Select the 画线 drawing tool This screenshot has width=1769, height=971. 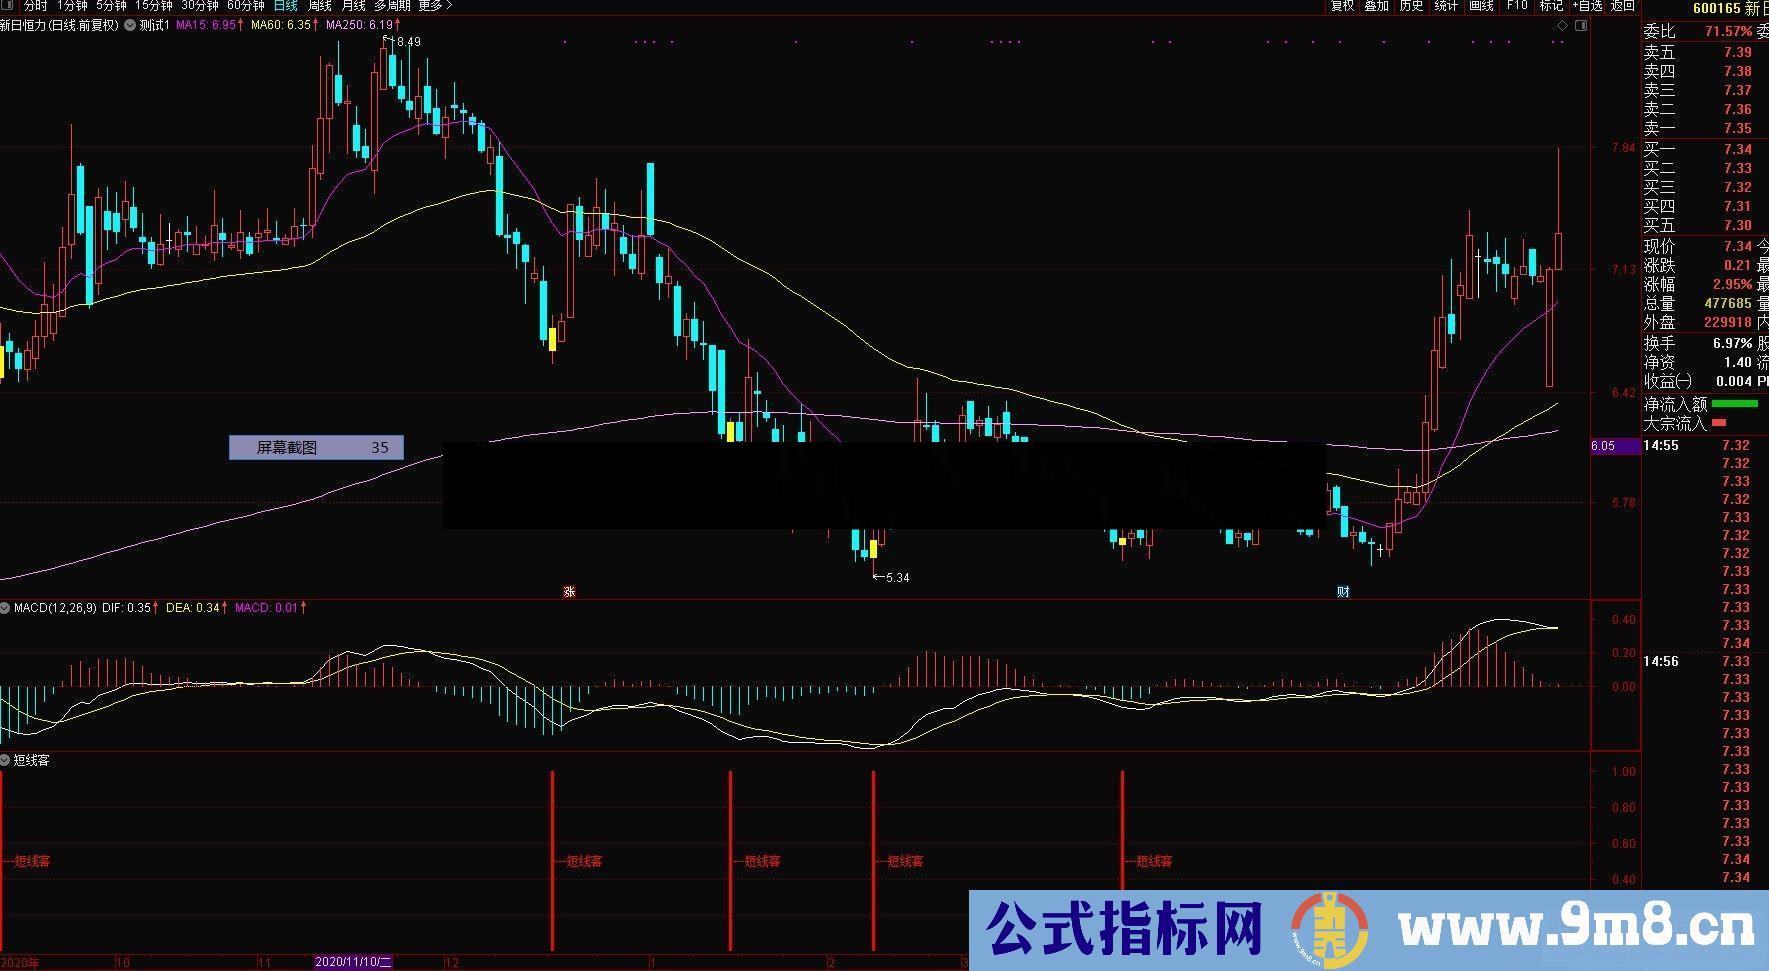[x=1481, y=8]
